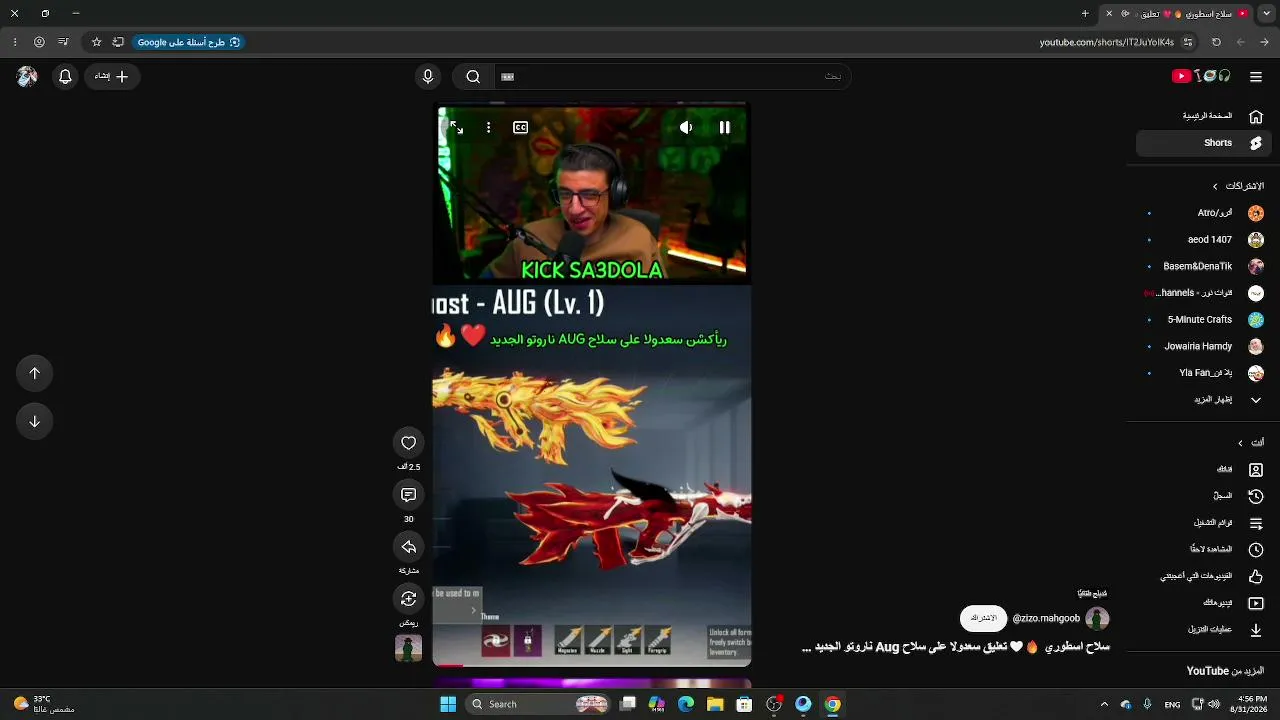Go to previous Short with up arrow
This screenshot has width=1280, height=720.
tap(34, 373)
